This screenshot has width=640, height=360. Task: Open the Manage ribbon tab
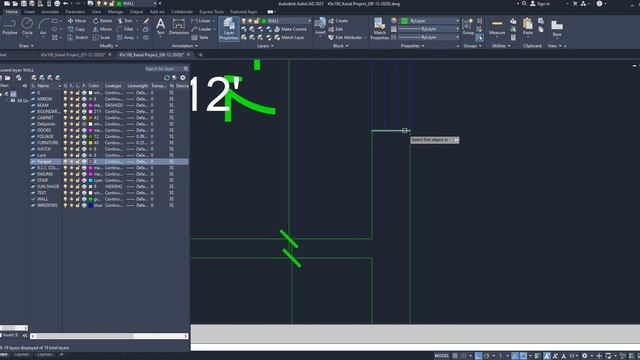point(115,12)
